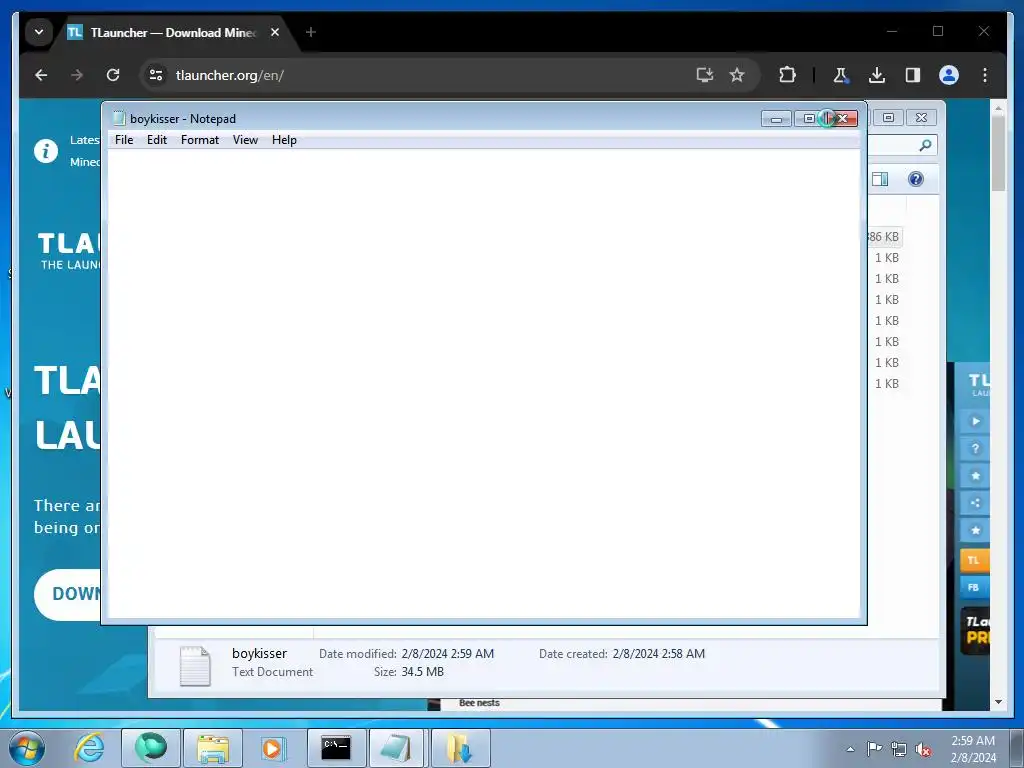Open the Format menu in Notepad

coord(200,140)
